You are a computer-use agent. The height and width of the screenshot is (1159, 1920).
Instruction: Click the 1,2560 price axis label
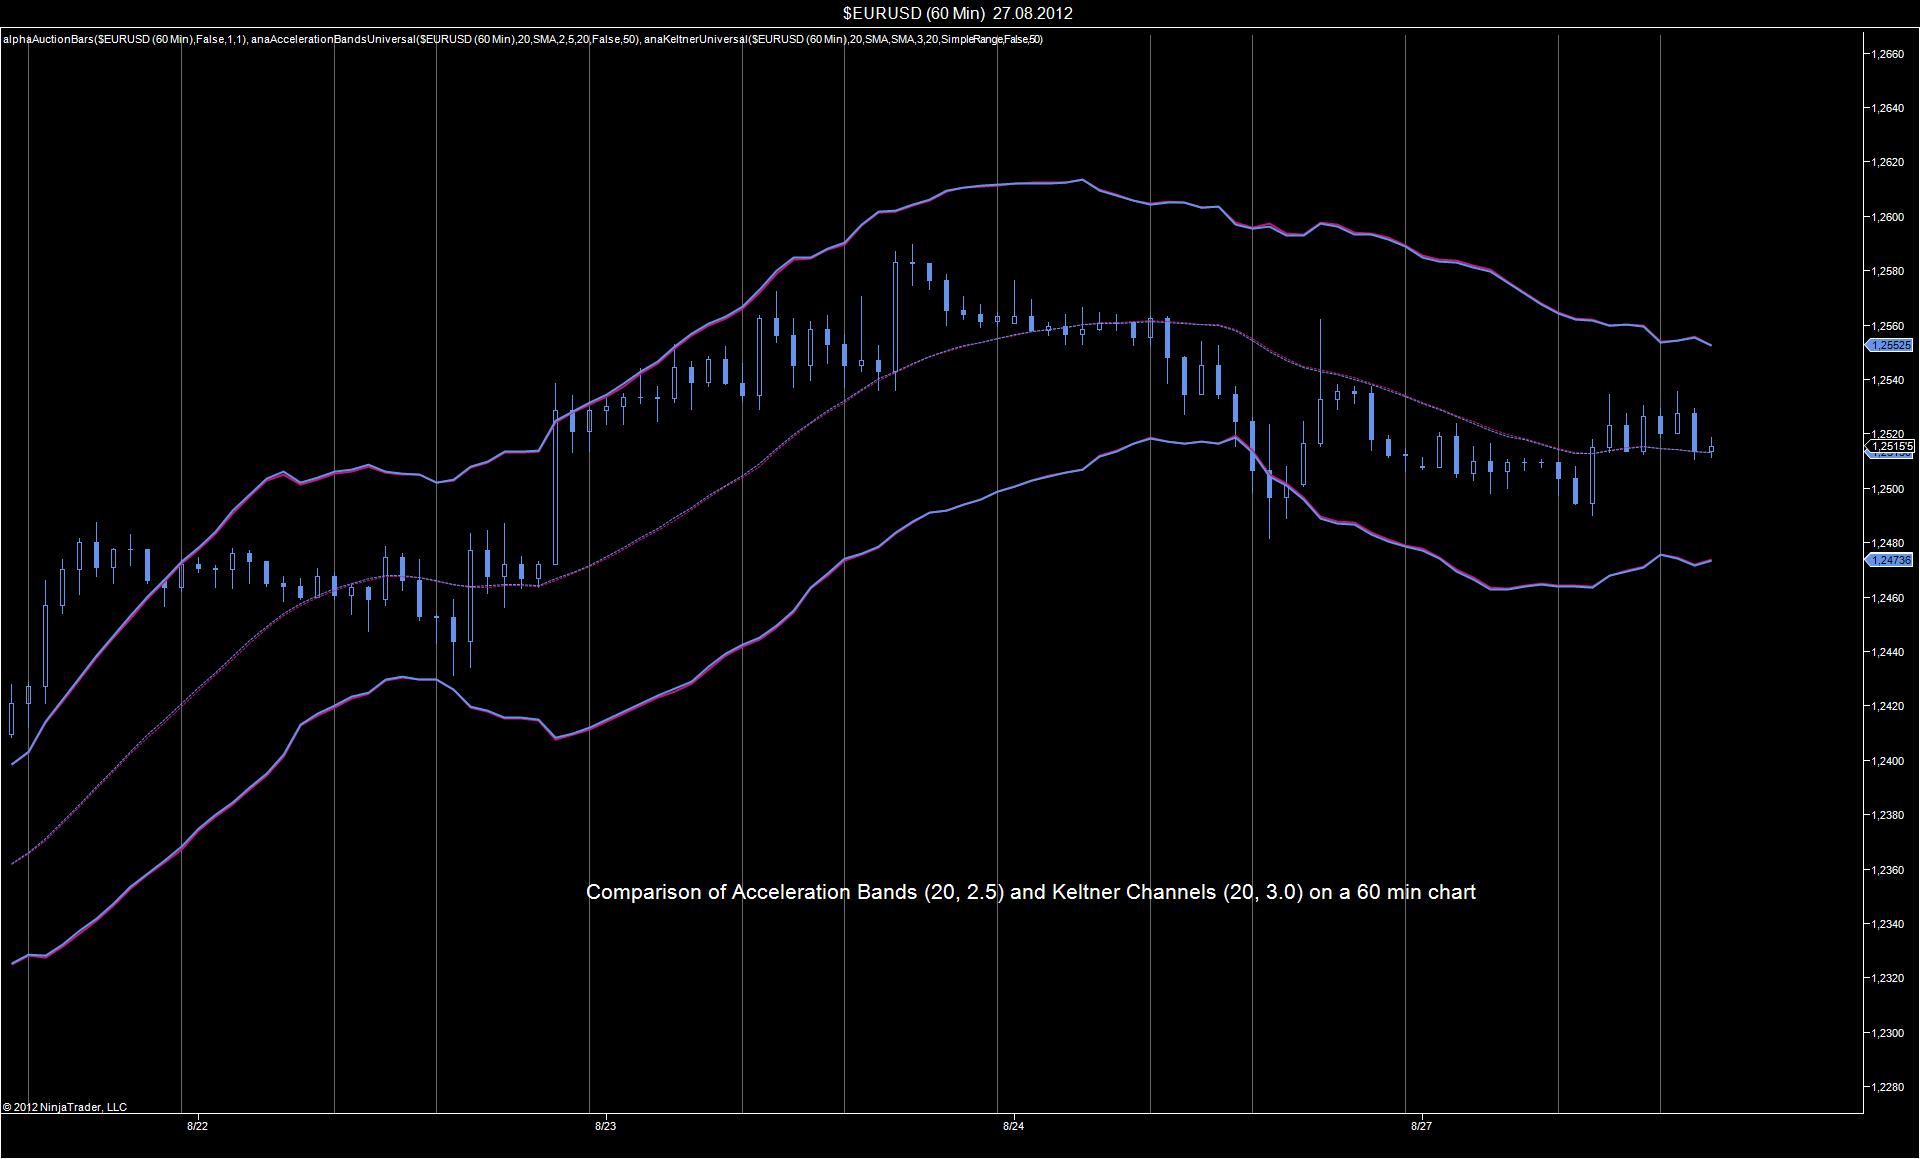(x=1886, y=326)
